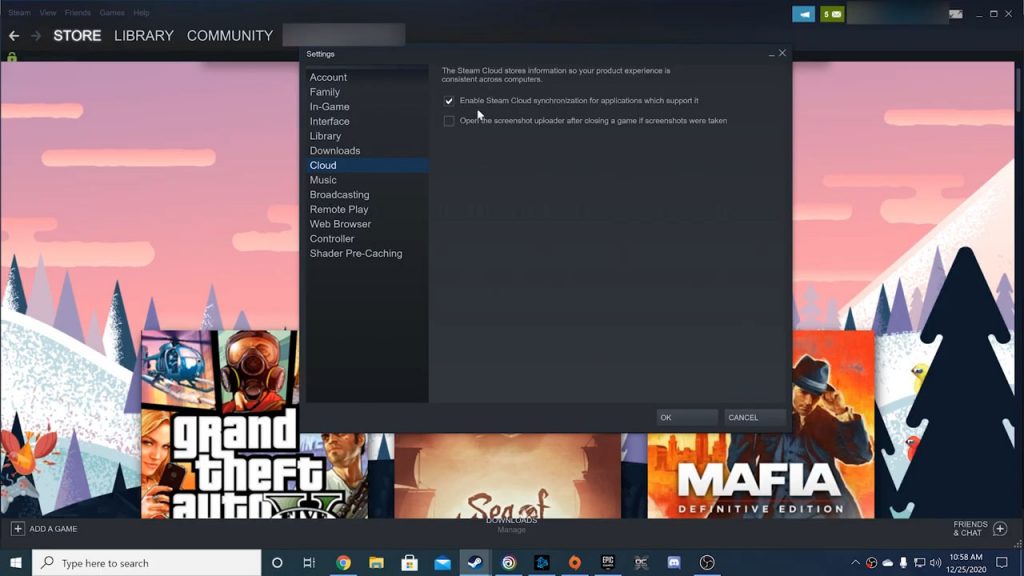The height and width of the screenshot is (576, 1024).
Task: Select Account in Settings sidebar
Action: coord(367,77)
